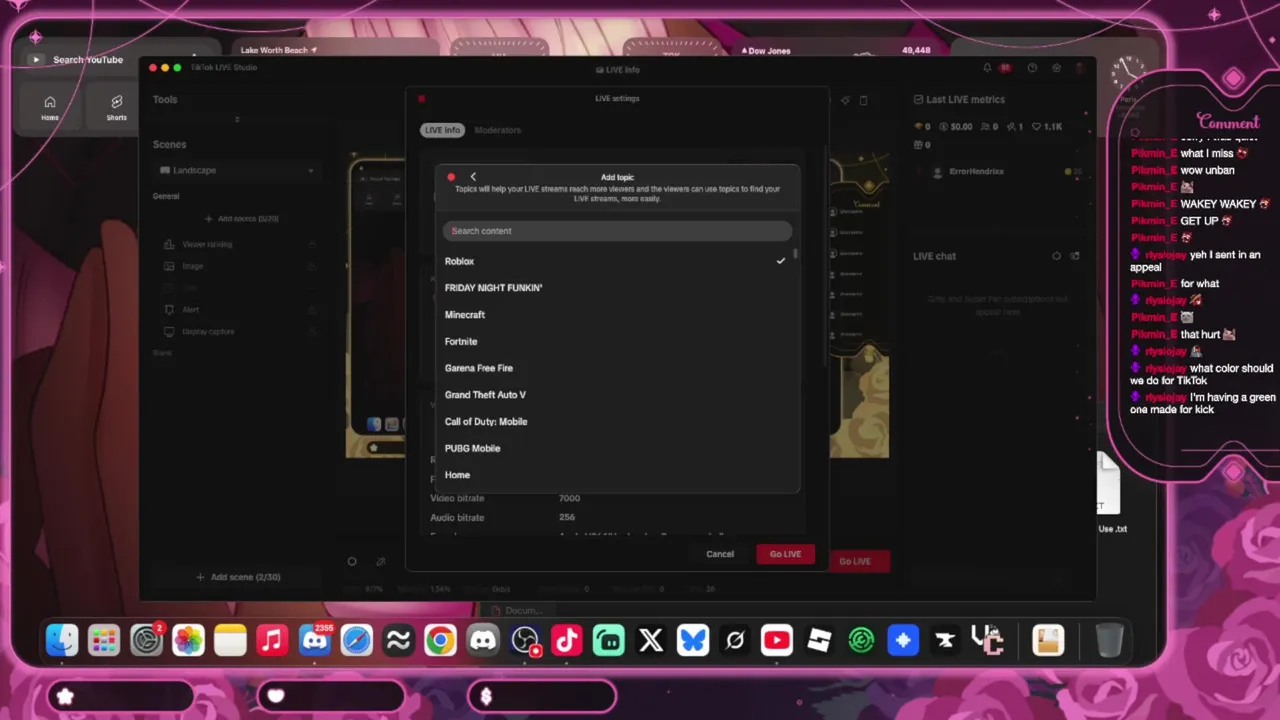Screen dimensions: 1280x720
Task: Click Audio bitrate value 256
Action: [567, 518]
